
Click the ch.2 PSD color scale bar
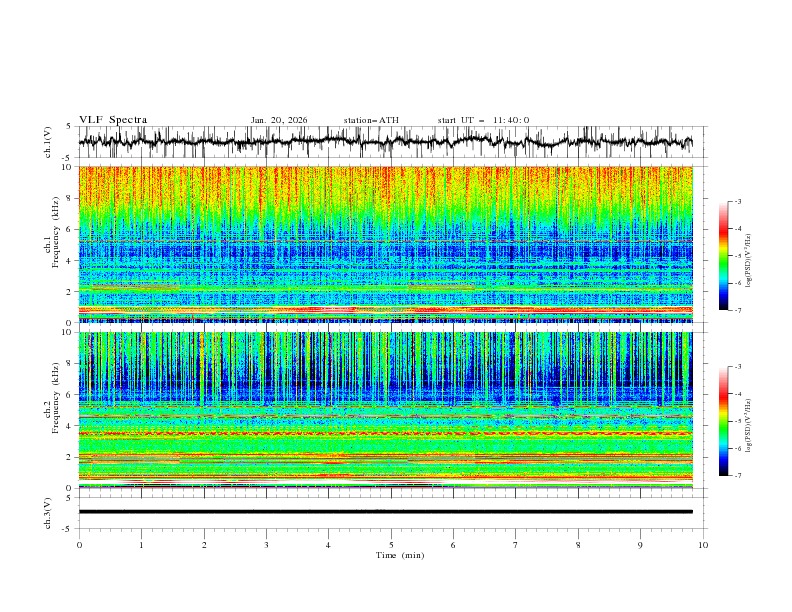723,421
